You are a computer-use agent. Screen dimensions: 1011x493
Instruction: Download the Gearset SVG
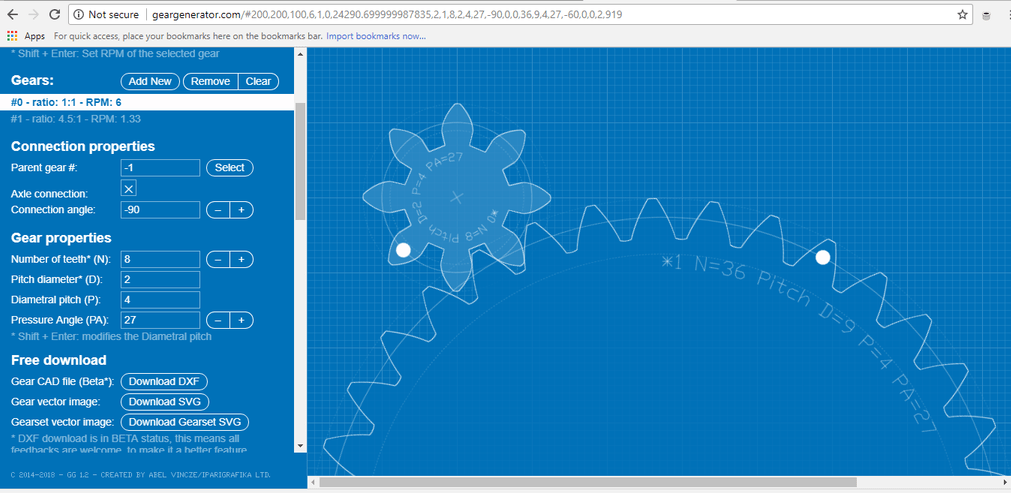click(184, 422)
